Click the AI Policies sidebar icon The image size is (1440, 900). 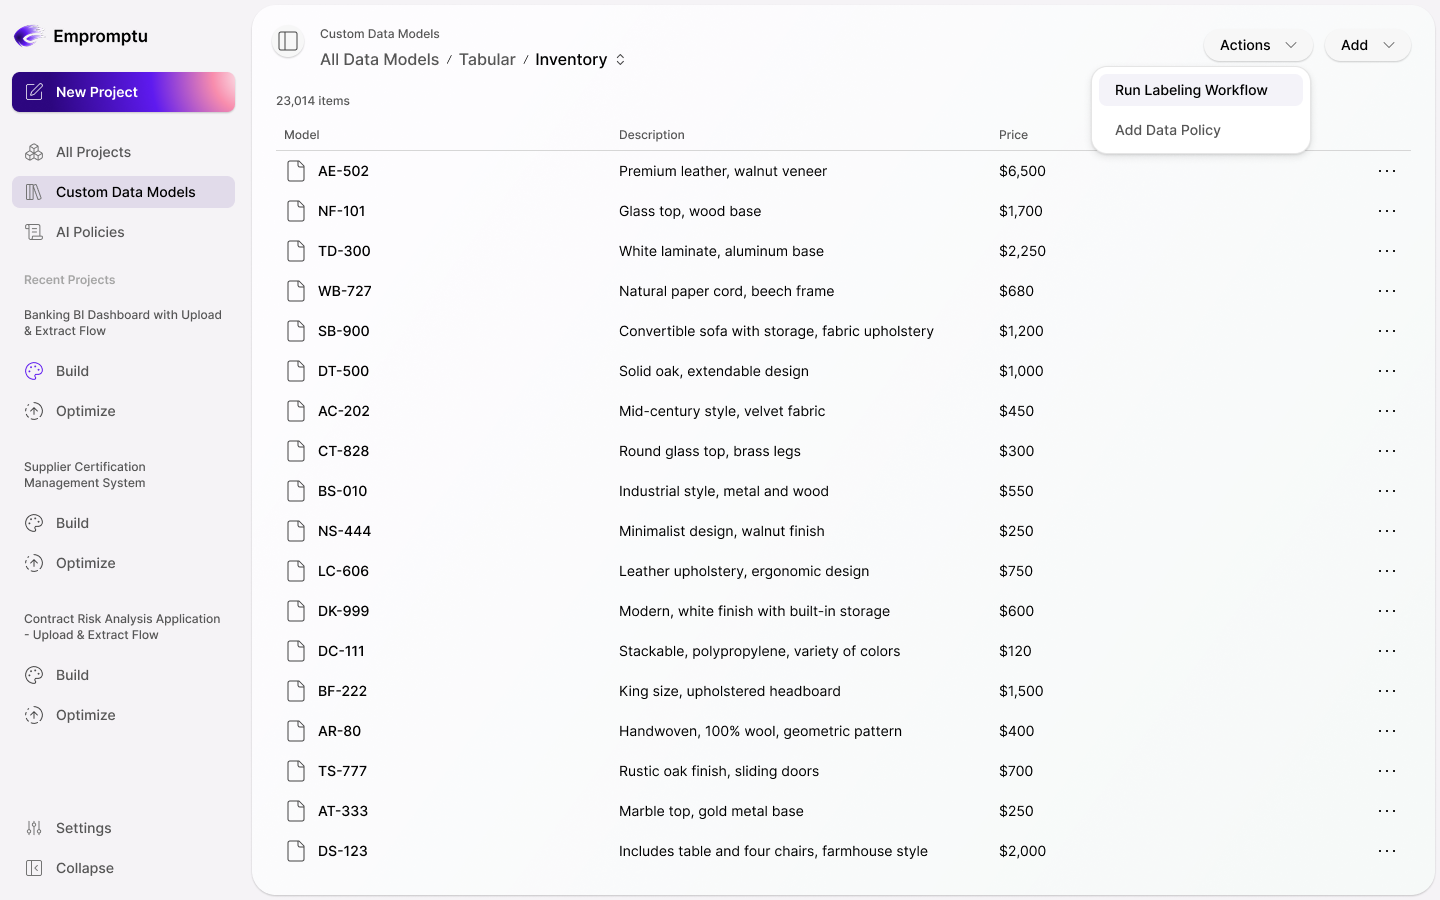pyautogui.click(x=34, y=232)
